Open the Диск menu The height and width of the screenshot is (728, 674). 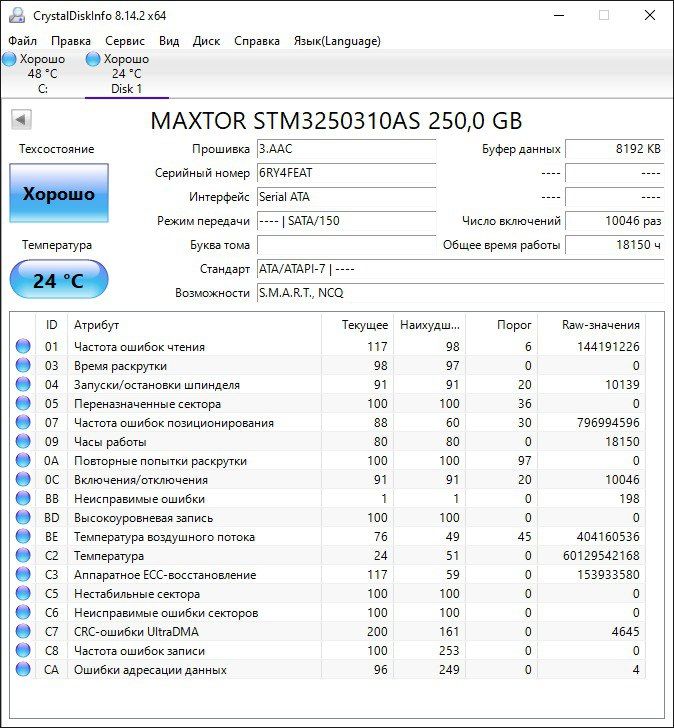206,41
